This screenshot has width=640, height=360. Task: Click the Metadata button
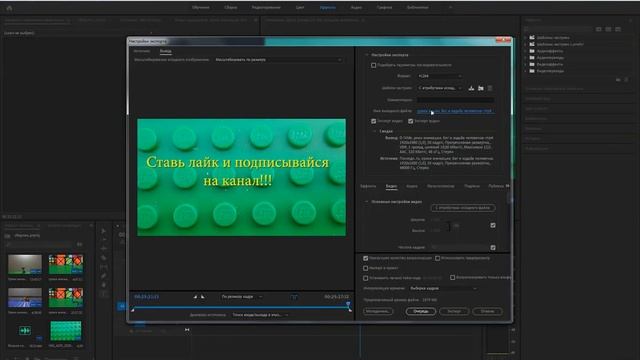pyautogui.click(x=378, y=311)
